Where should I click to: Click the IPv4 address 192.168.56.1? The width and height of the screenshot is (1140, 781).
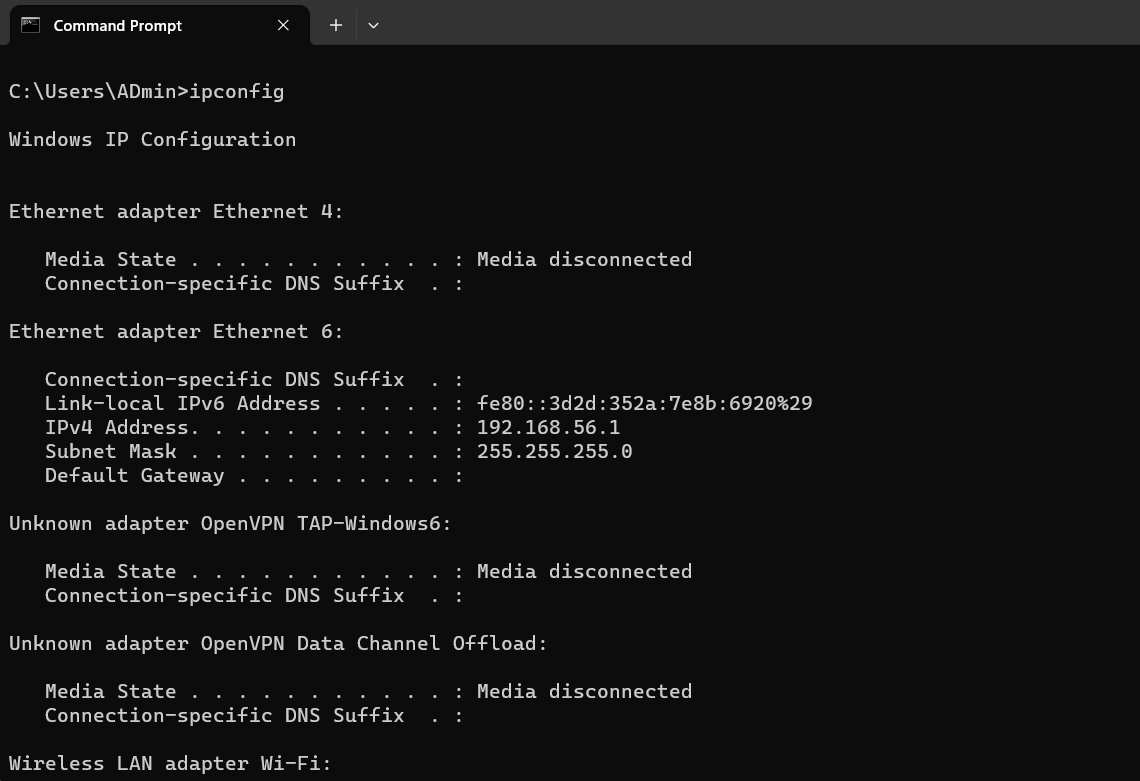click(548, 427)
